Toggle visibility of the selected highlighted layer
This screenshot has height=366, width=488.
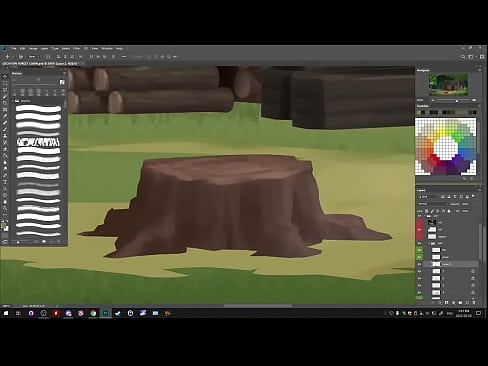[419, 264]
